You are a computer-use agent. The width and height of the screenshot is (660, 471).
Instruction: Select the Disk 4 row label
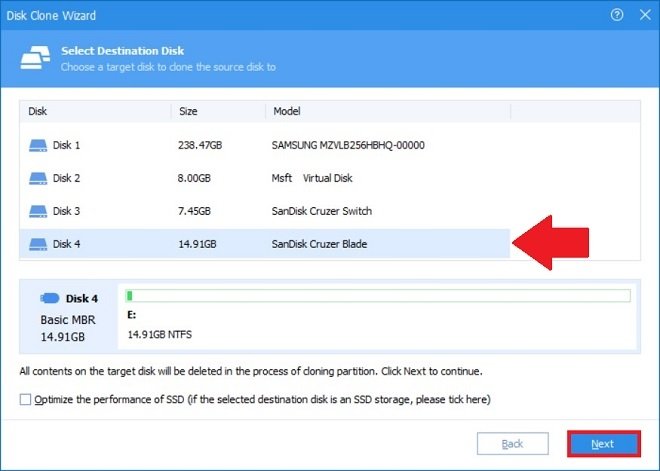pyautogui.click(x=66, y=244)
